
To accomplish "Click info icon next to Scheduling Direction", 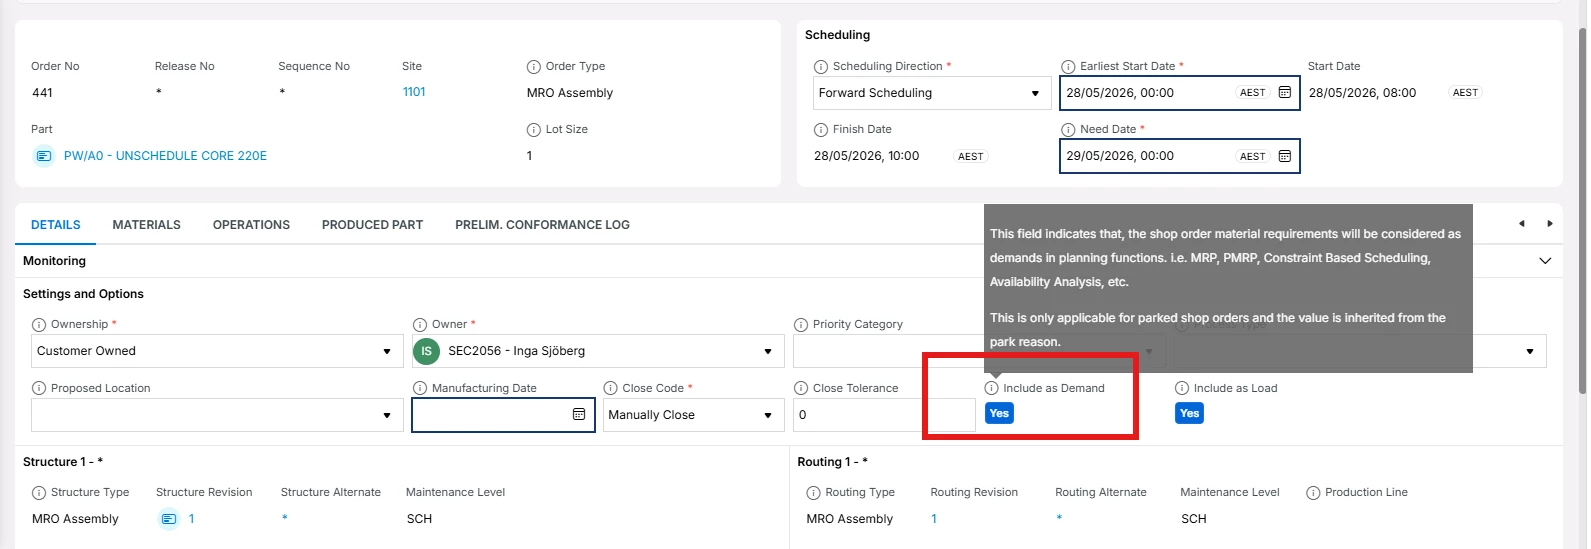I will 821,67.
